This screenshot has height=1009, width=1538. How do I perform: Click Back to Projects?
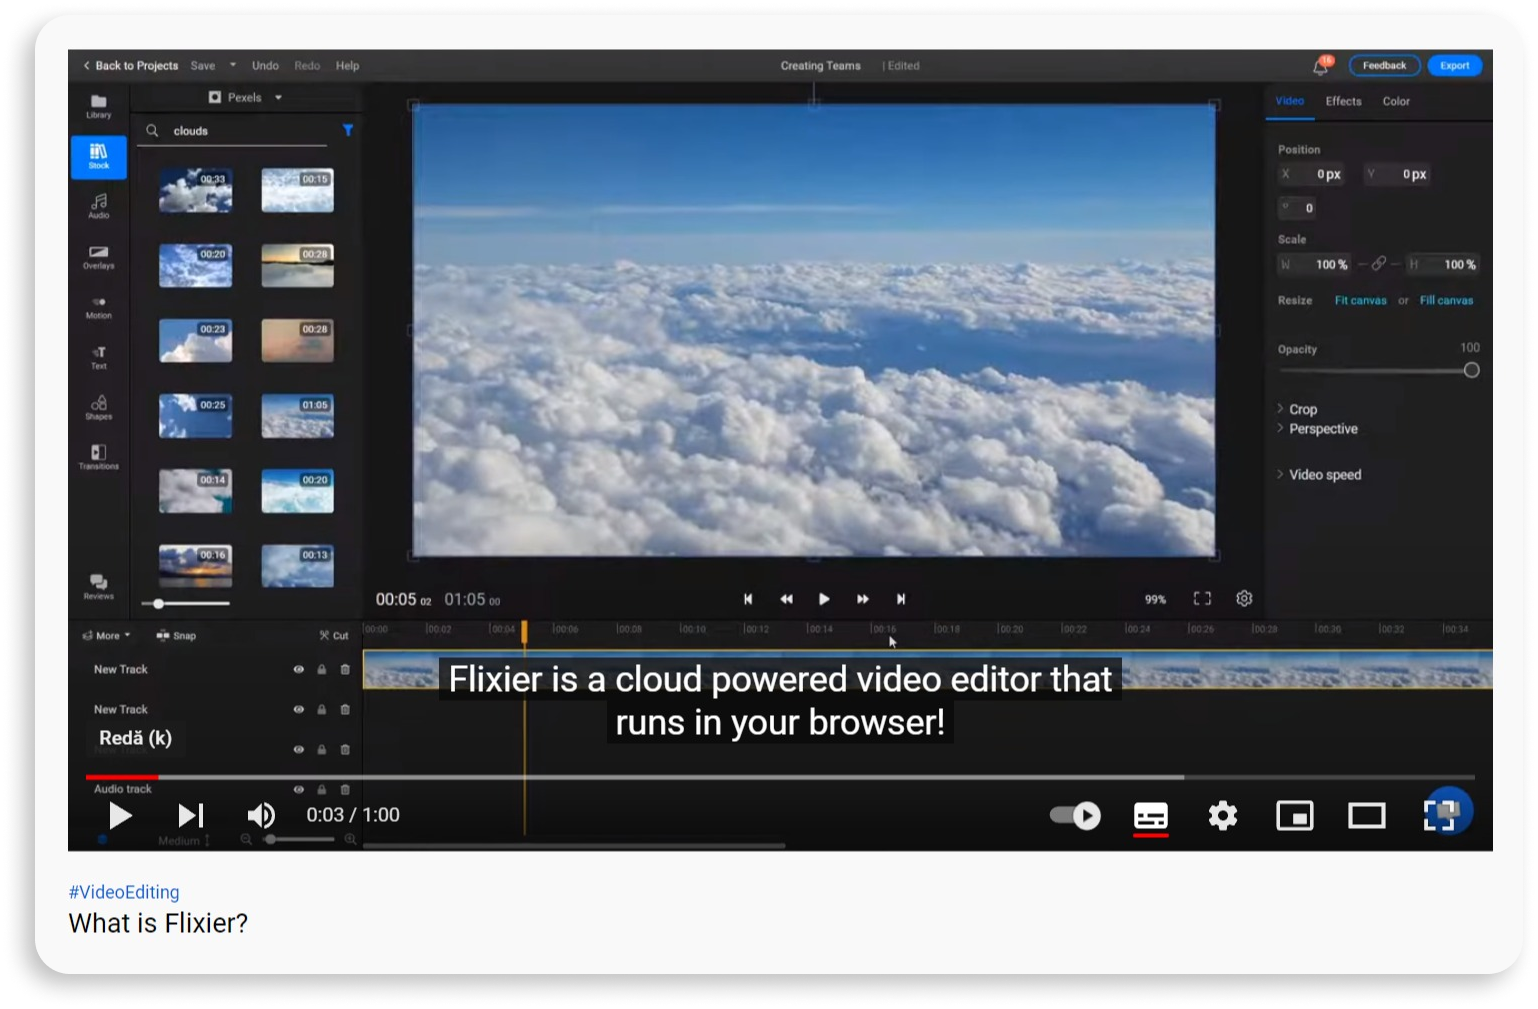pos(130,66)
